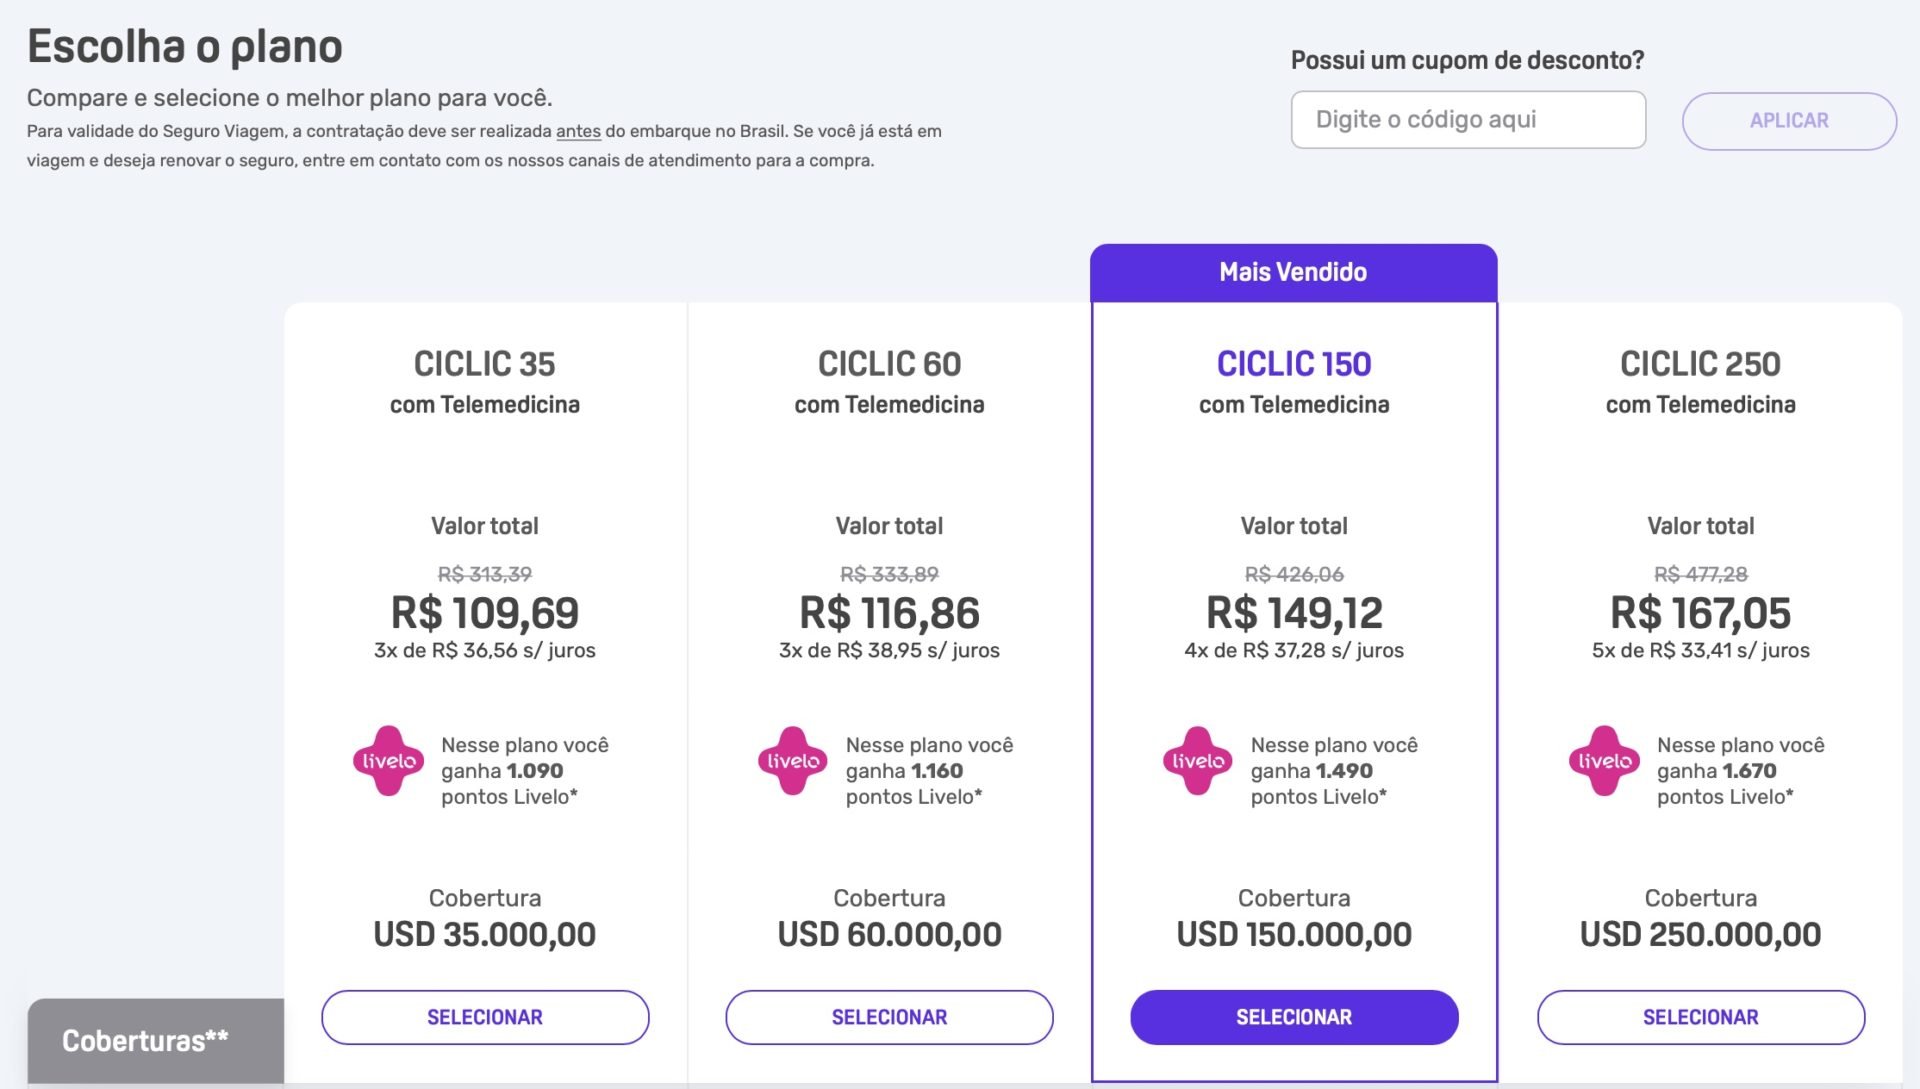The height and width of the screenshot is (1089, 1920).
Task: Click the 1.670 pontos Livelo text
Action: [1740, 784]
